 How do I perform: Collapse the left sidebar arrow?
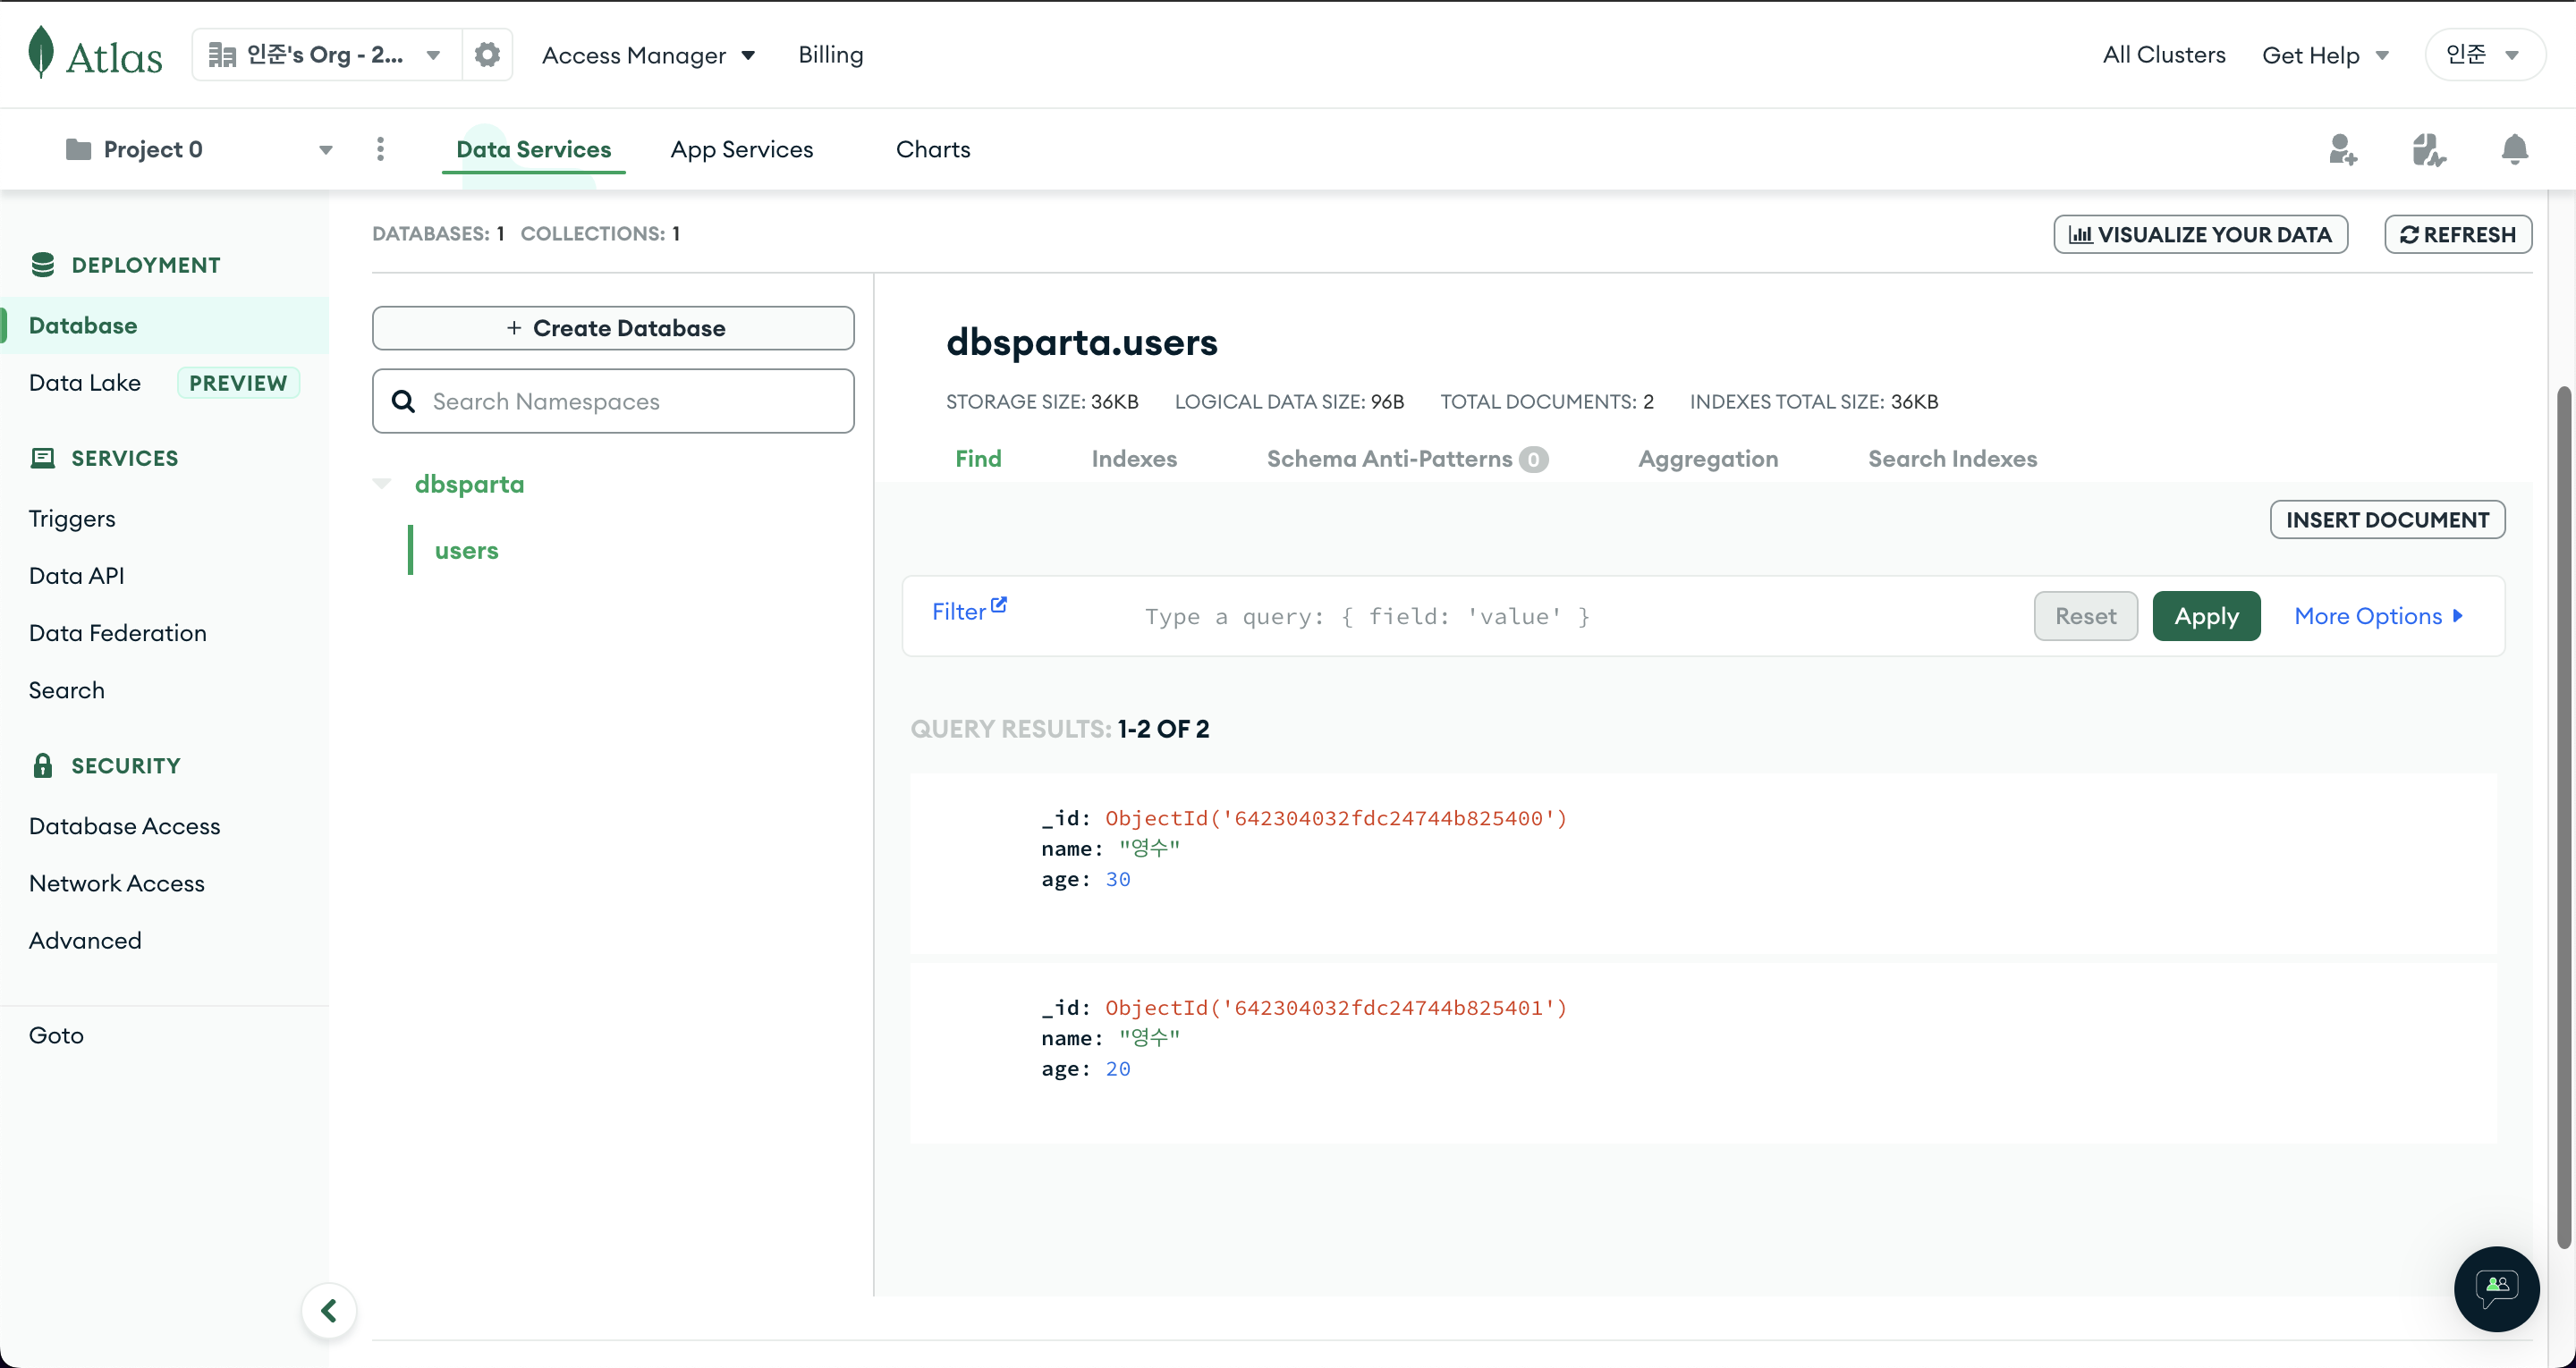pyautogui.click(x=329, y=1310)
